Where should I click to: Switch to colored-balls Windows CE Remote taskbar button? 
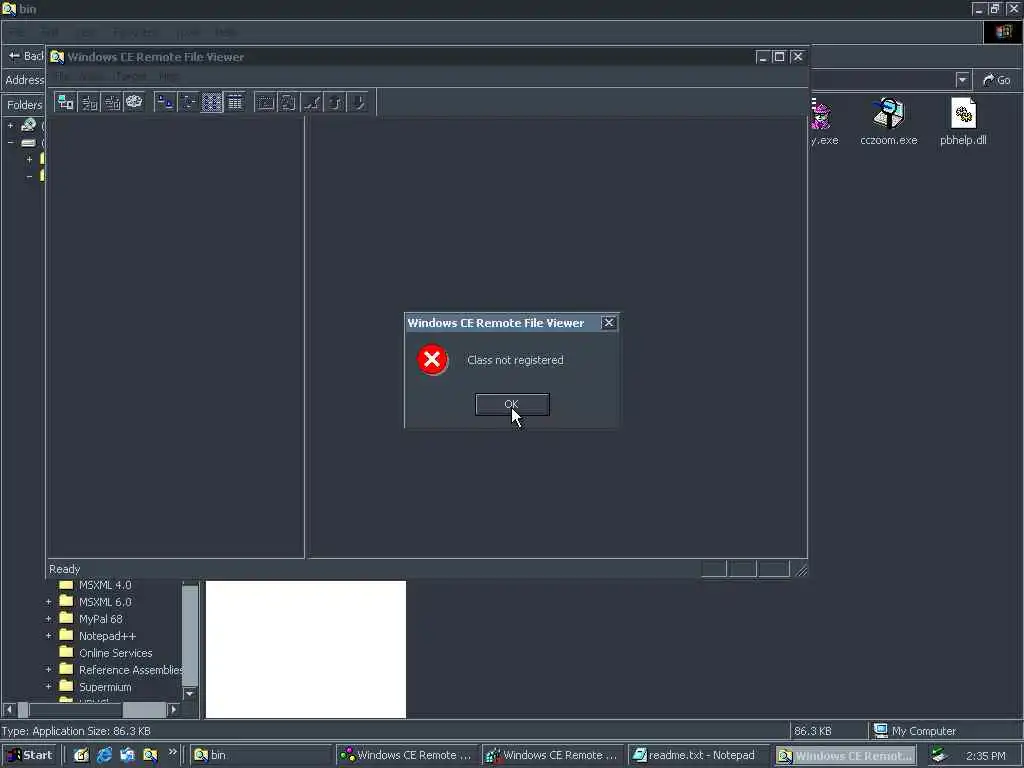(407, 756)
